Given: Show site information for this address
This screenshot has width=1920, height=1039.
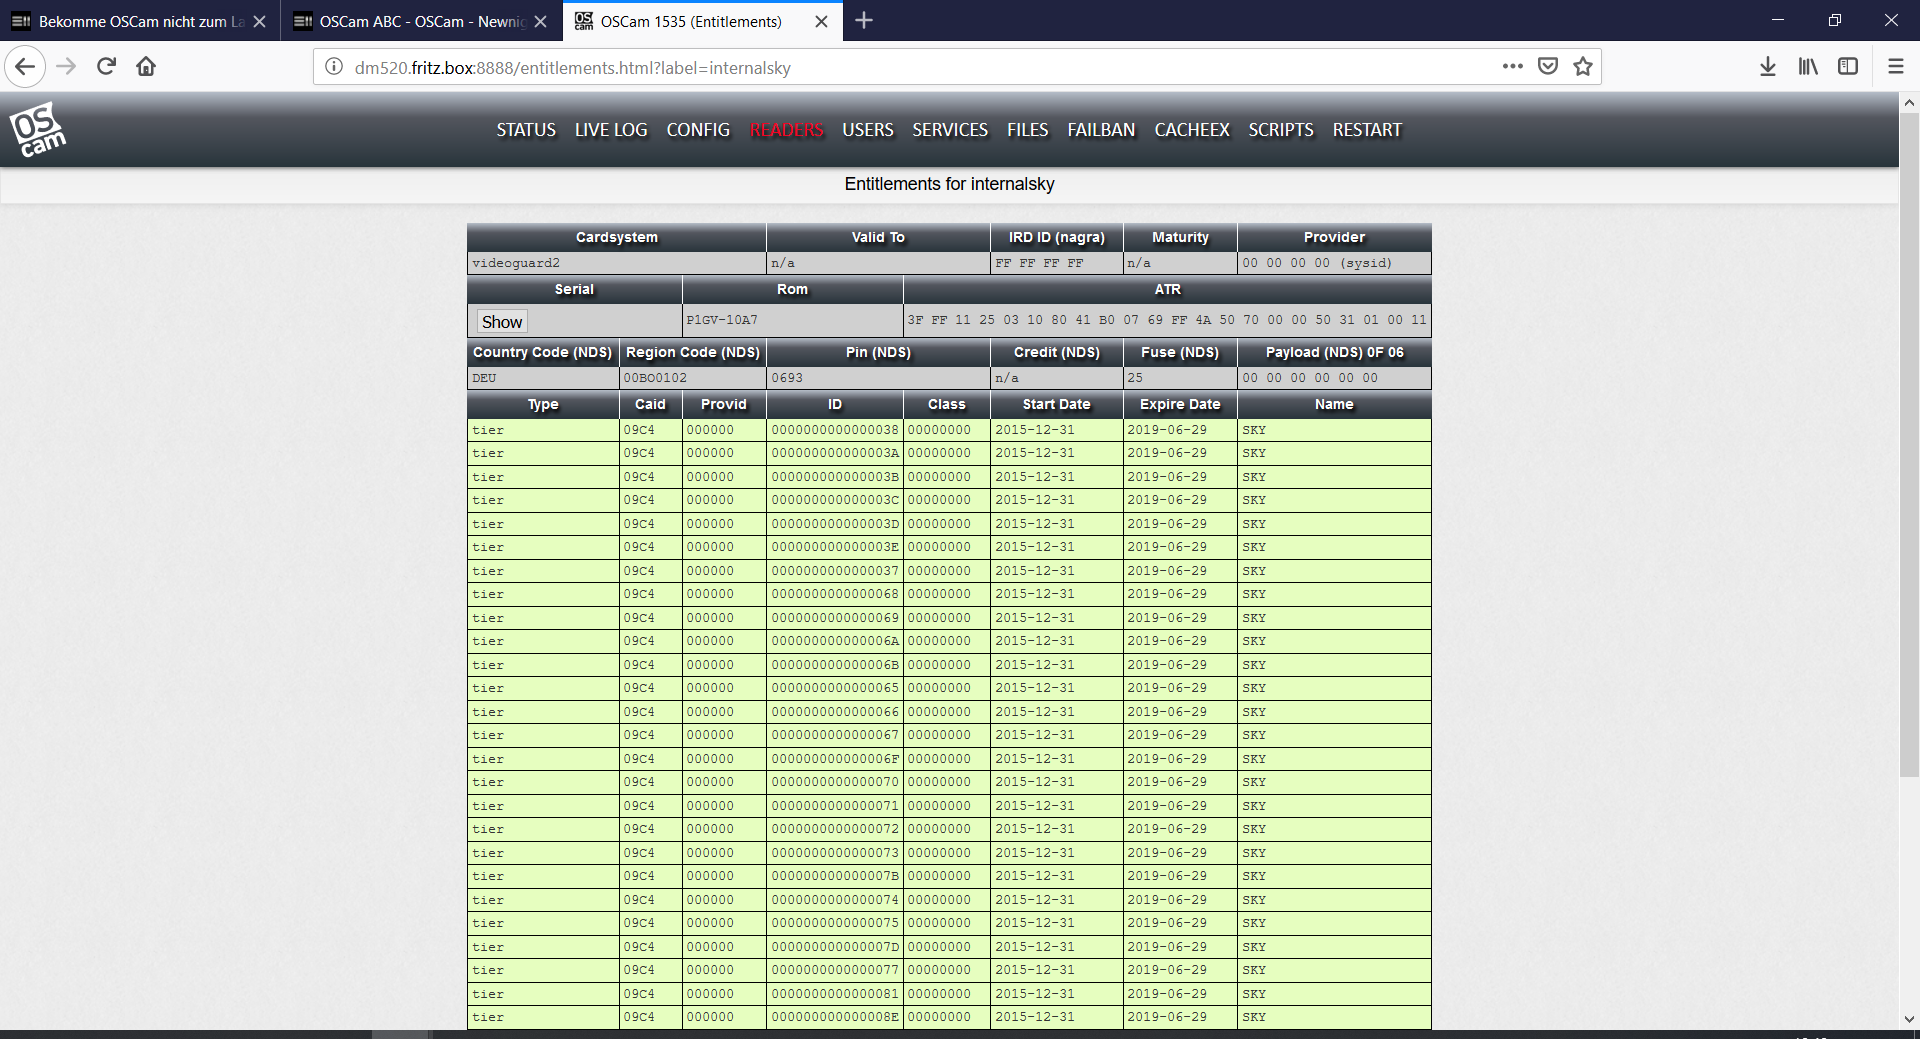Looking at the screenshot, I should point(334,67).
